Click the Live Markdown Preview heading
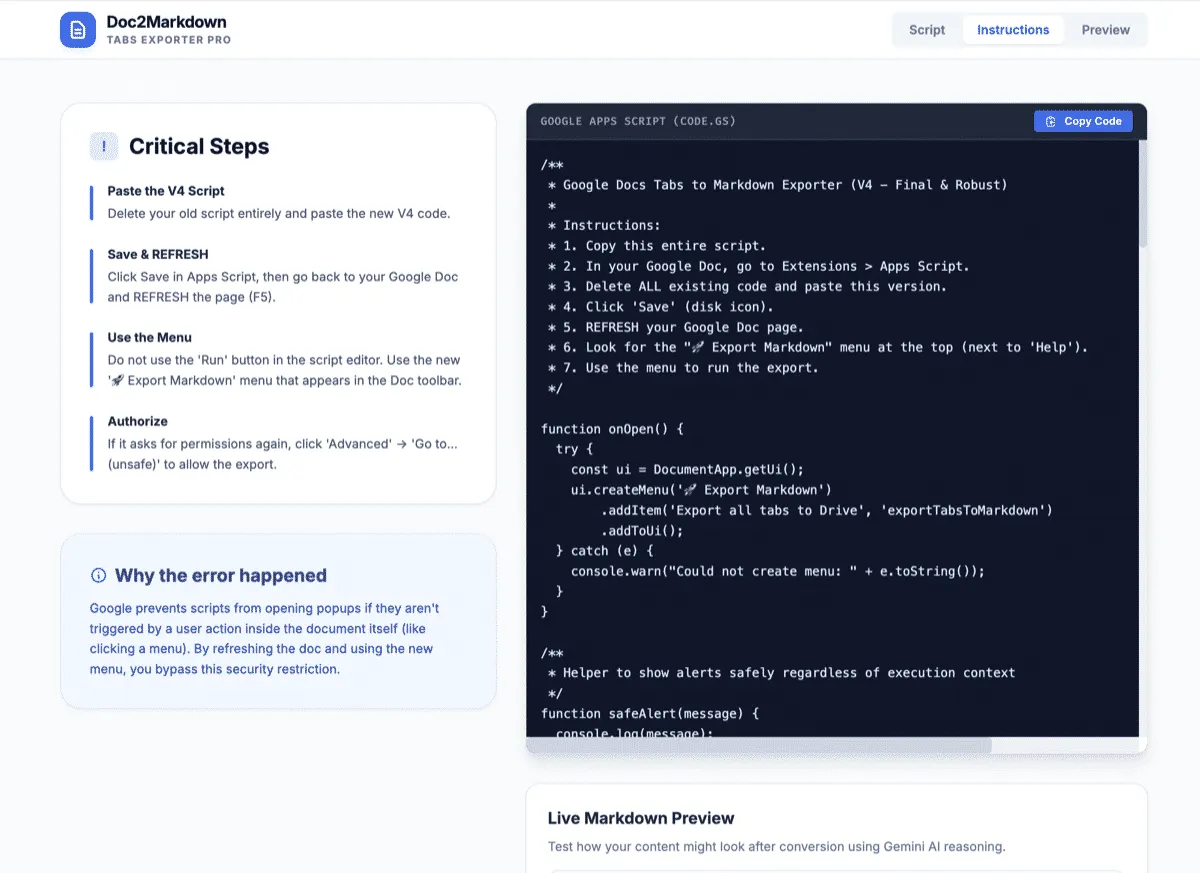1200x873 pixels. coord(640,818)
